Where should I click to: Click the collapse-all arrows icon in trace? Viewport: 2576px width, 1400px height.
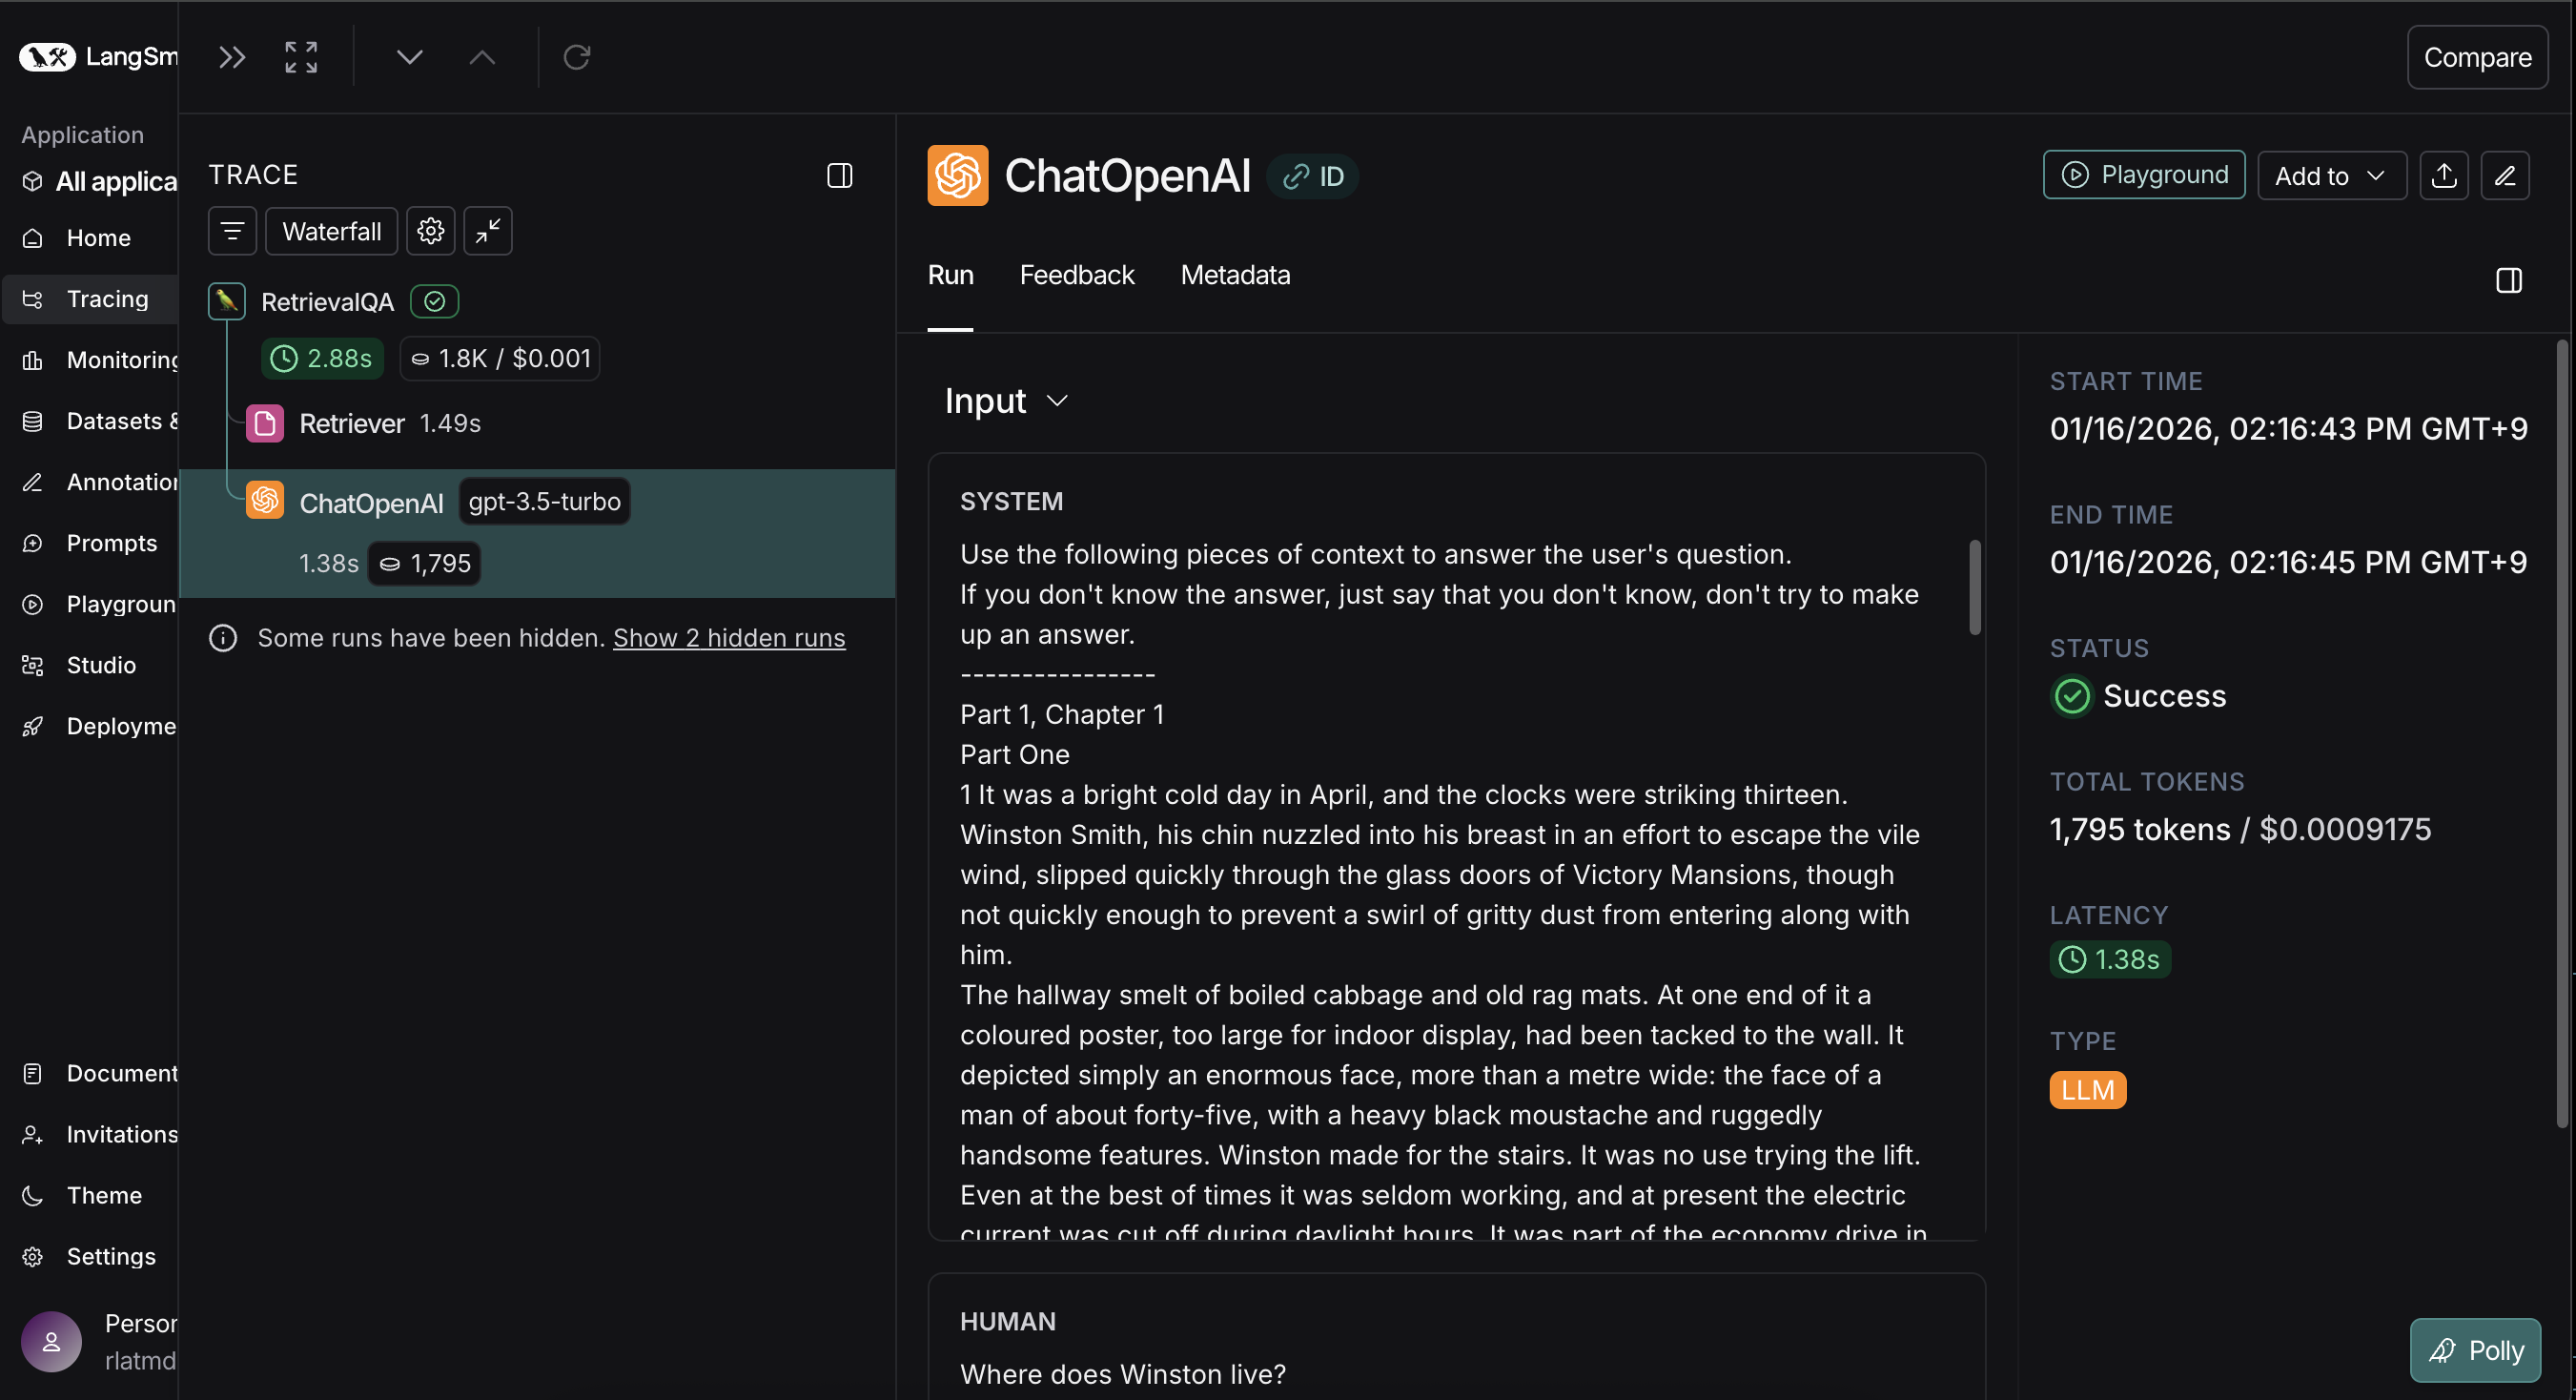pyautogui.click(x=488, y=231)
